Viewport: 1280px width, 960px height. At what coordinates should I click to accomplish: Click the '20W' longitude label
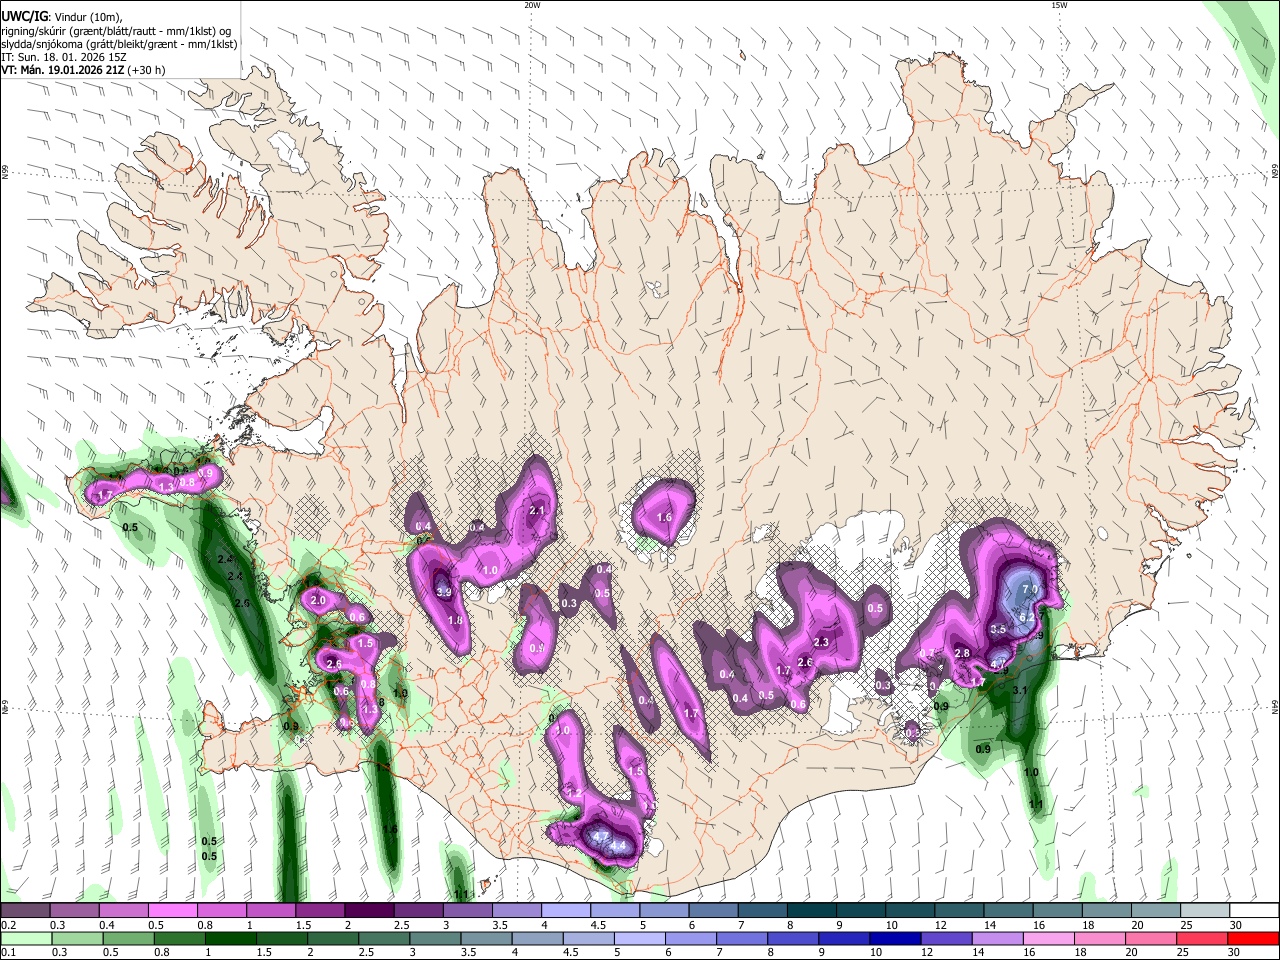point(532,5)
